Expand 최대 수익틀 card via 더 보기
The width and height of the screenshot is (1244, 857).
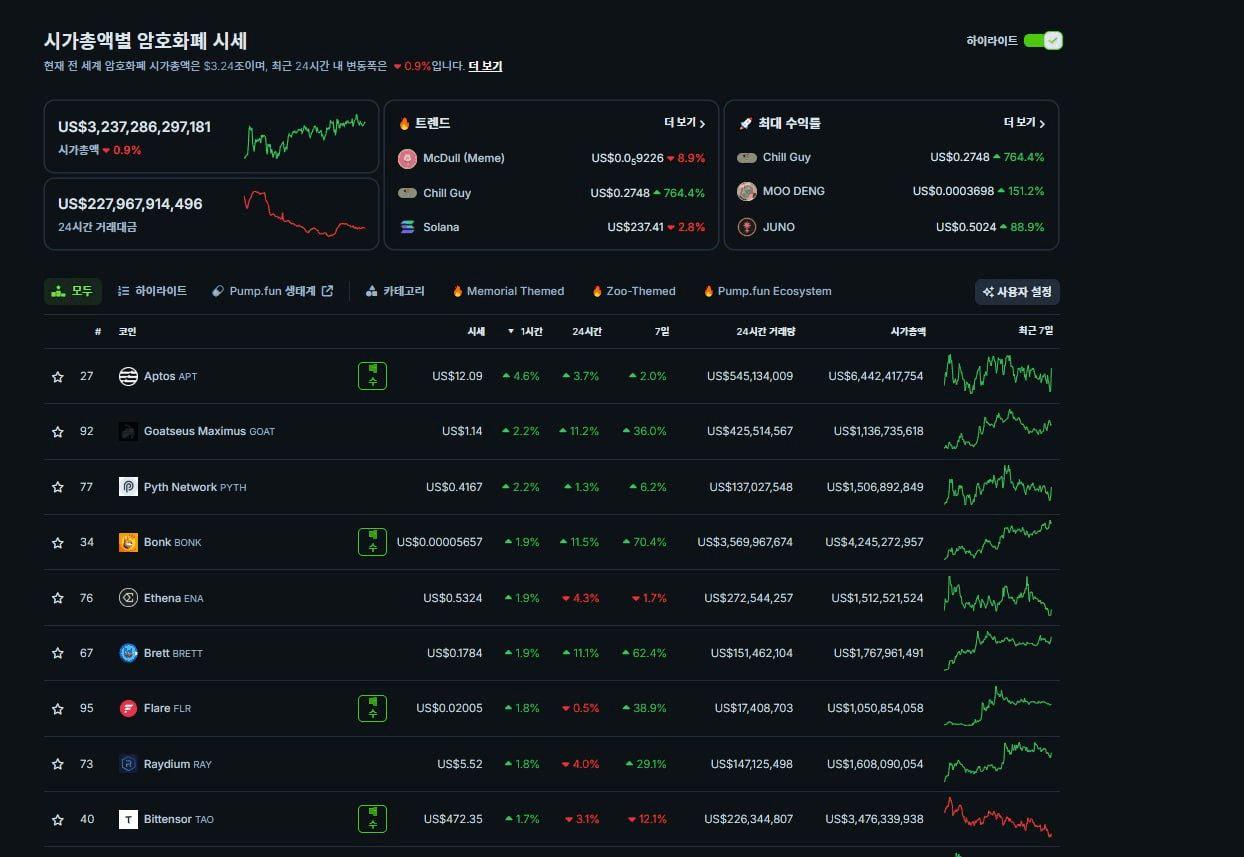pos(1025,123)
